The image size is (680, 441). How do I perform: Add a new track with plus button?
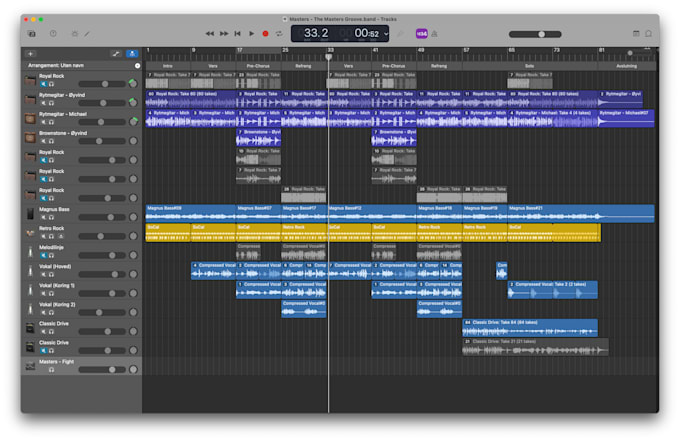[30, 54]
